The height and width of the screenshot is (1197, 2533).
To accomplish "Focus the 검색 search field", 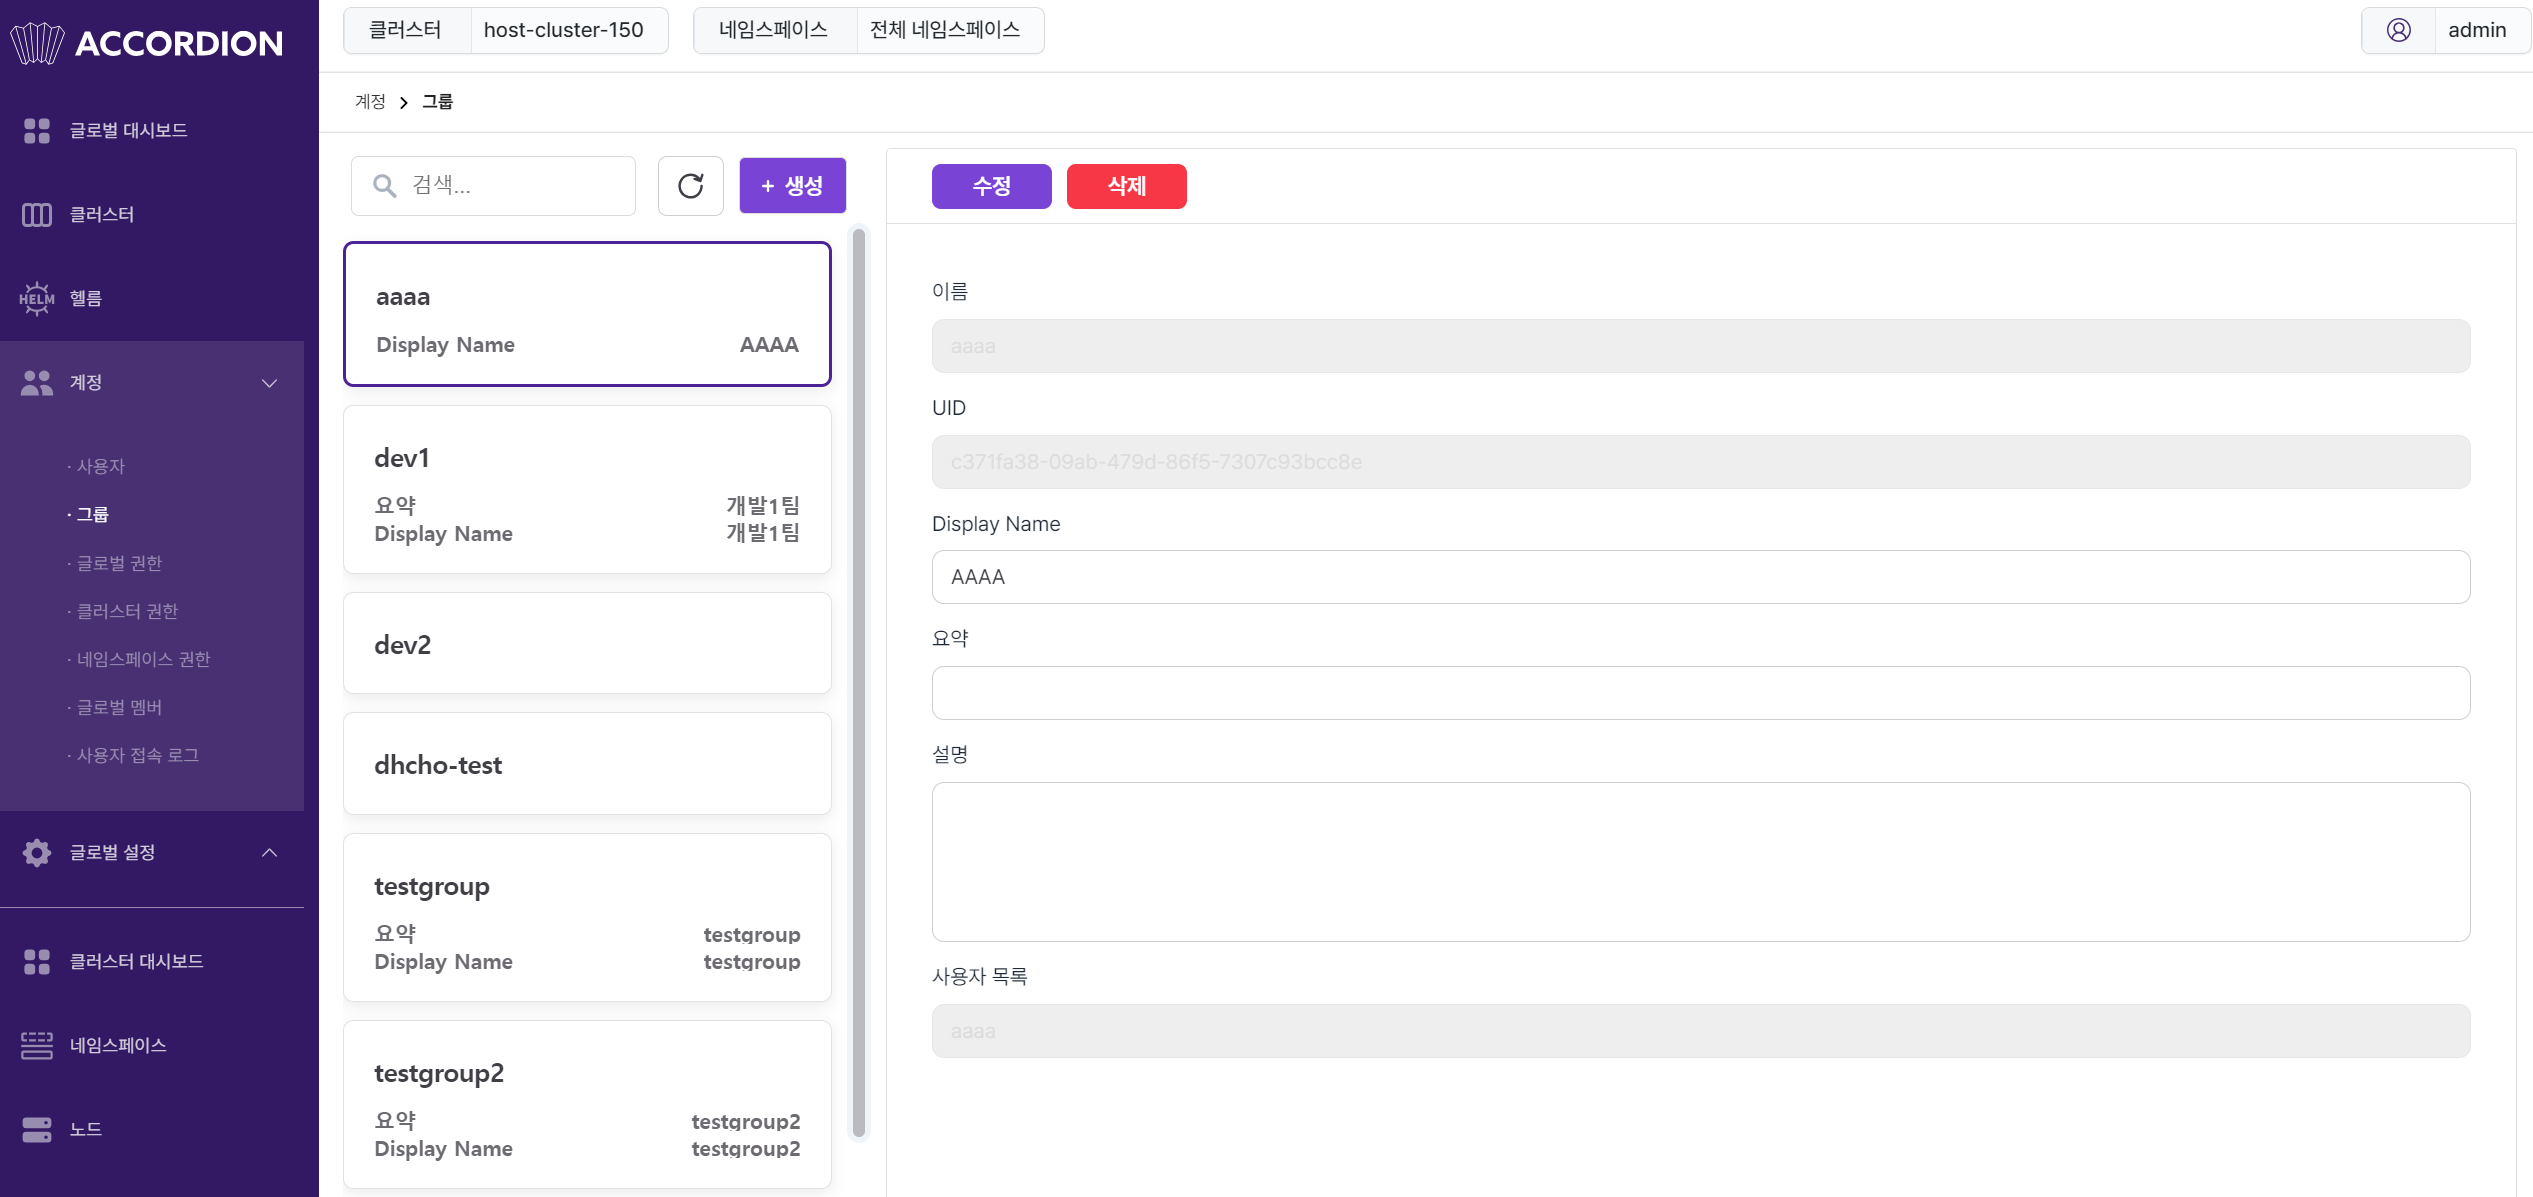I will pyautogui.click(x=494, y=186).
